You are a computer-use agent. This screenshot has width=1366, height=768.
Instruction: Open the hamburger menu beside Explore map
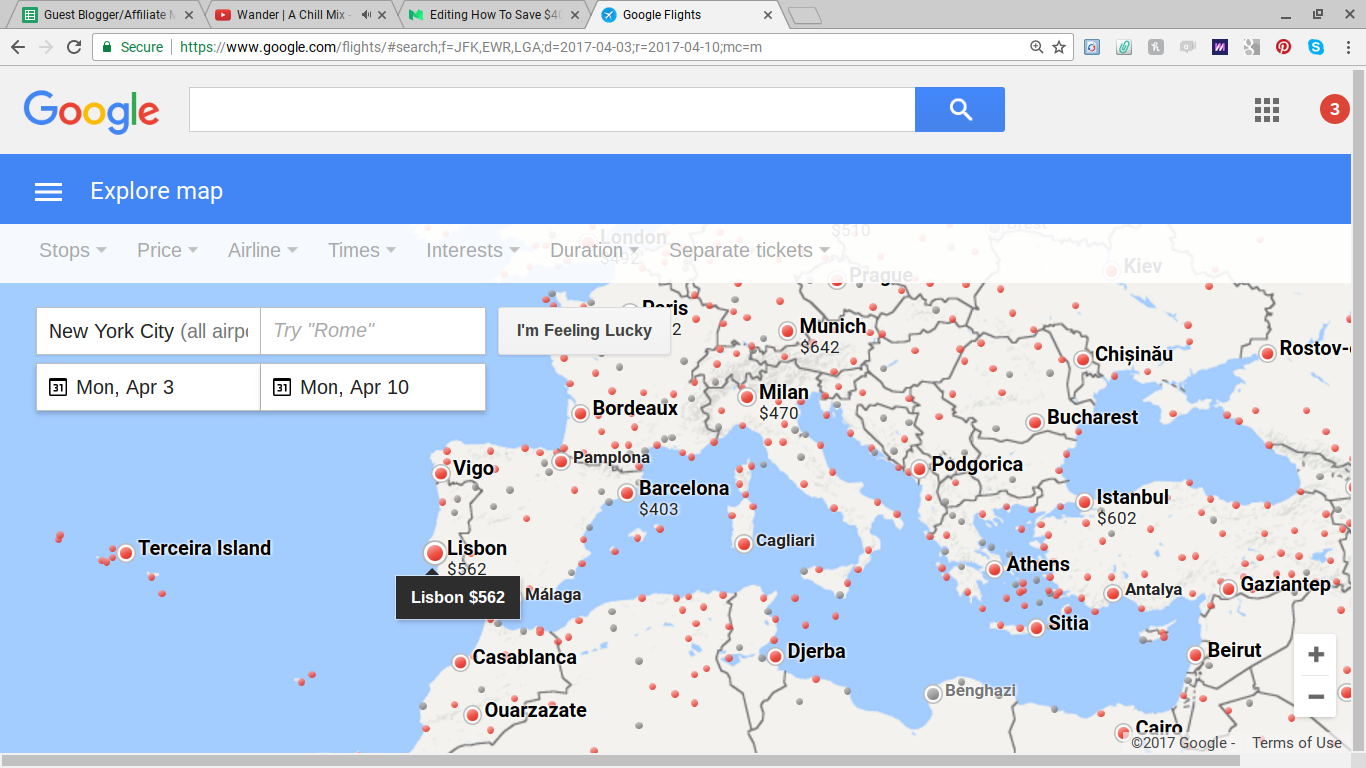pos(48,192)
